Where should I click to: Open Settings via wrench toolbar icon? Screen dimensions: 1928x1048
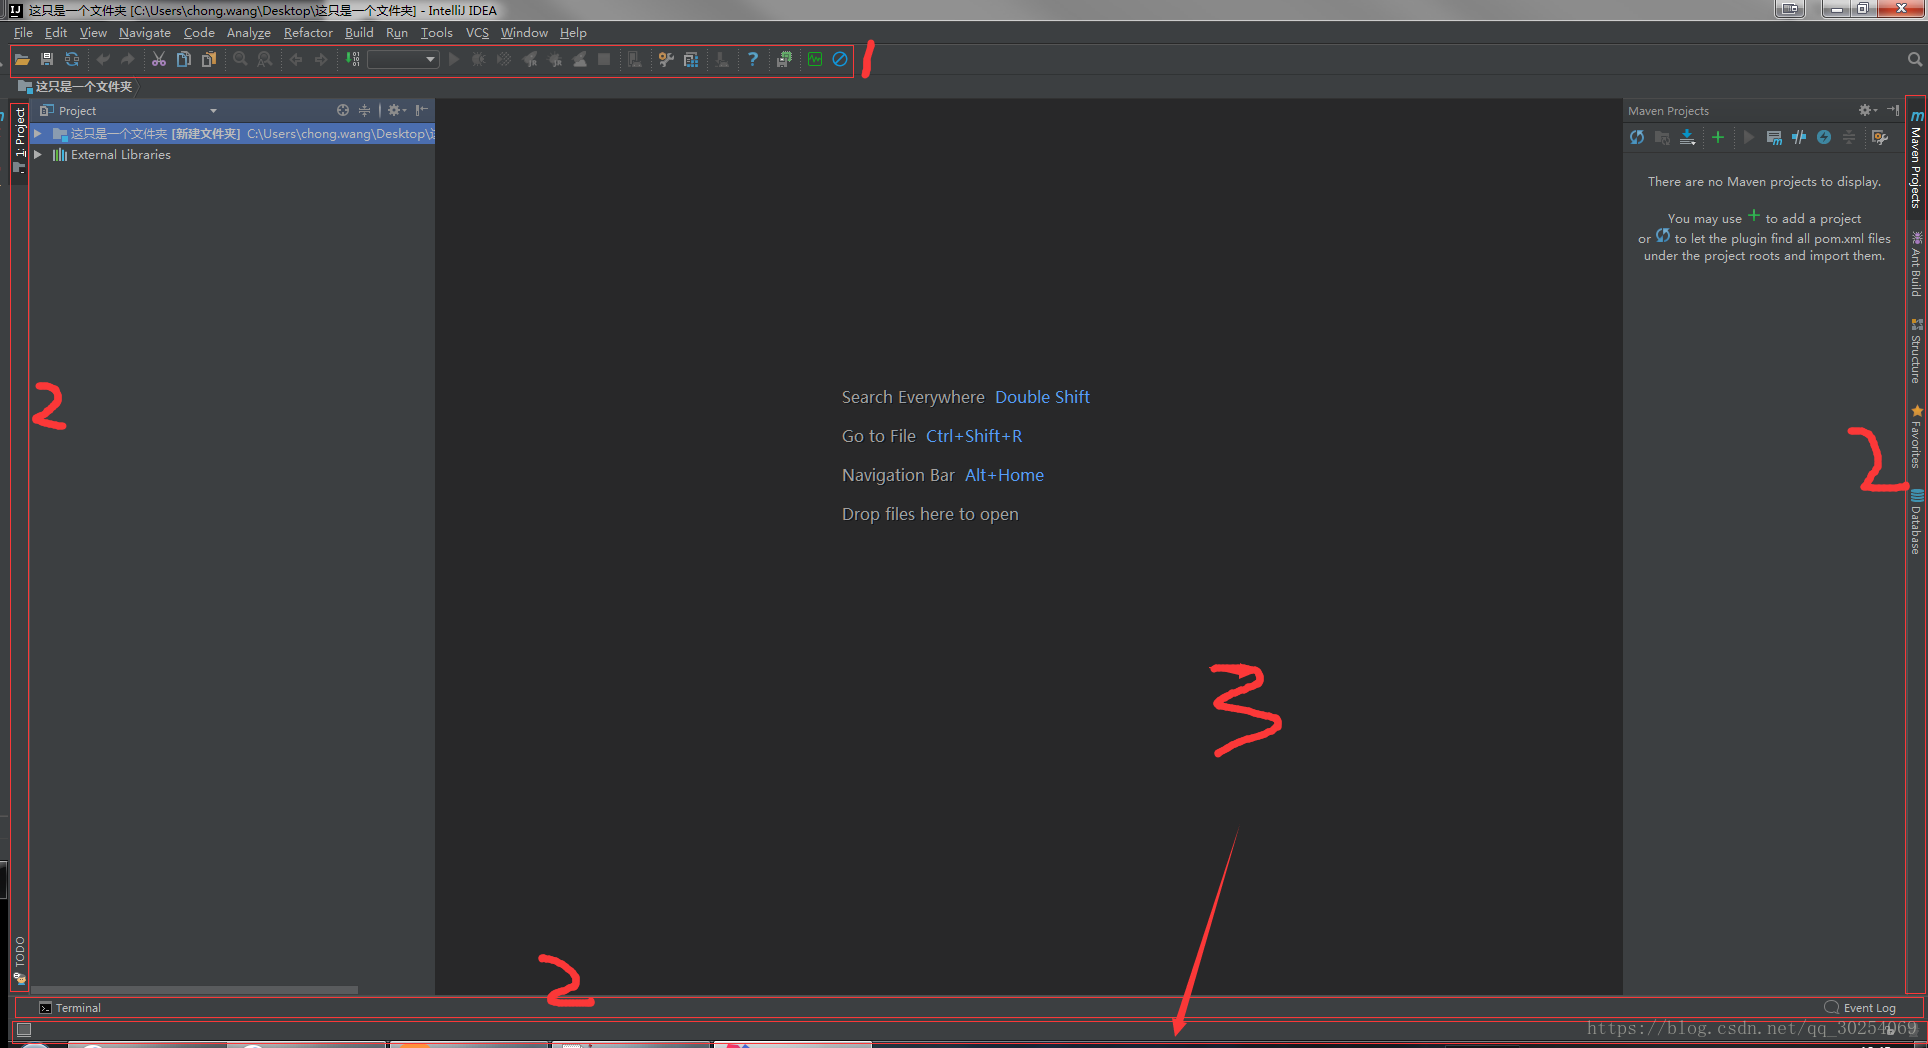(x=666, y=60)
